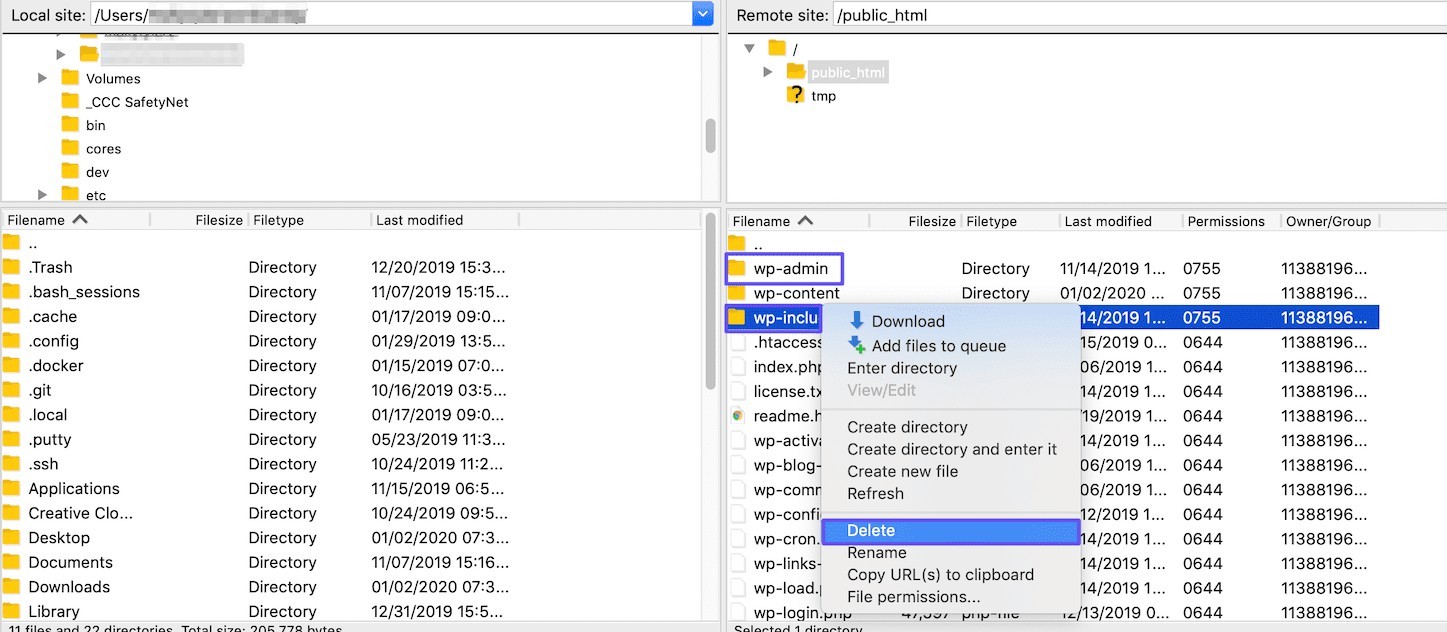Click the wp-admin folder icon
This screenshot has width=1447, height=632.
click(737, 268)
